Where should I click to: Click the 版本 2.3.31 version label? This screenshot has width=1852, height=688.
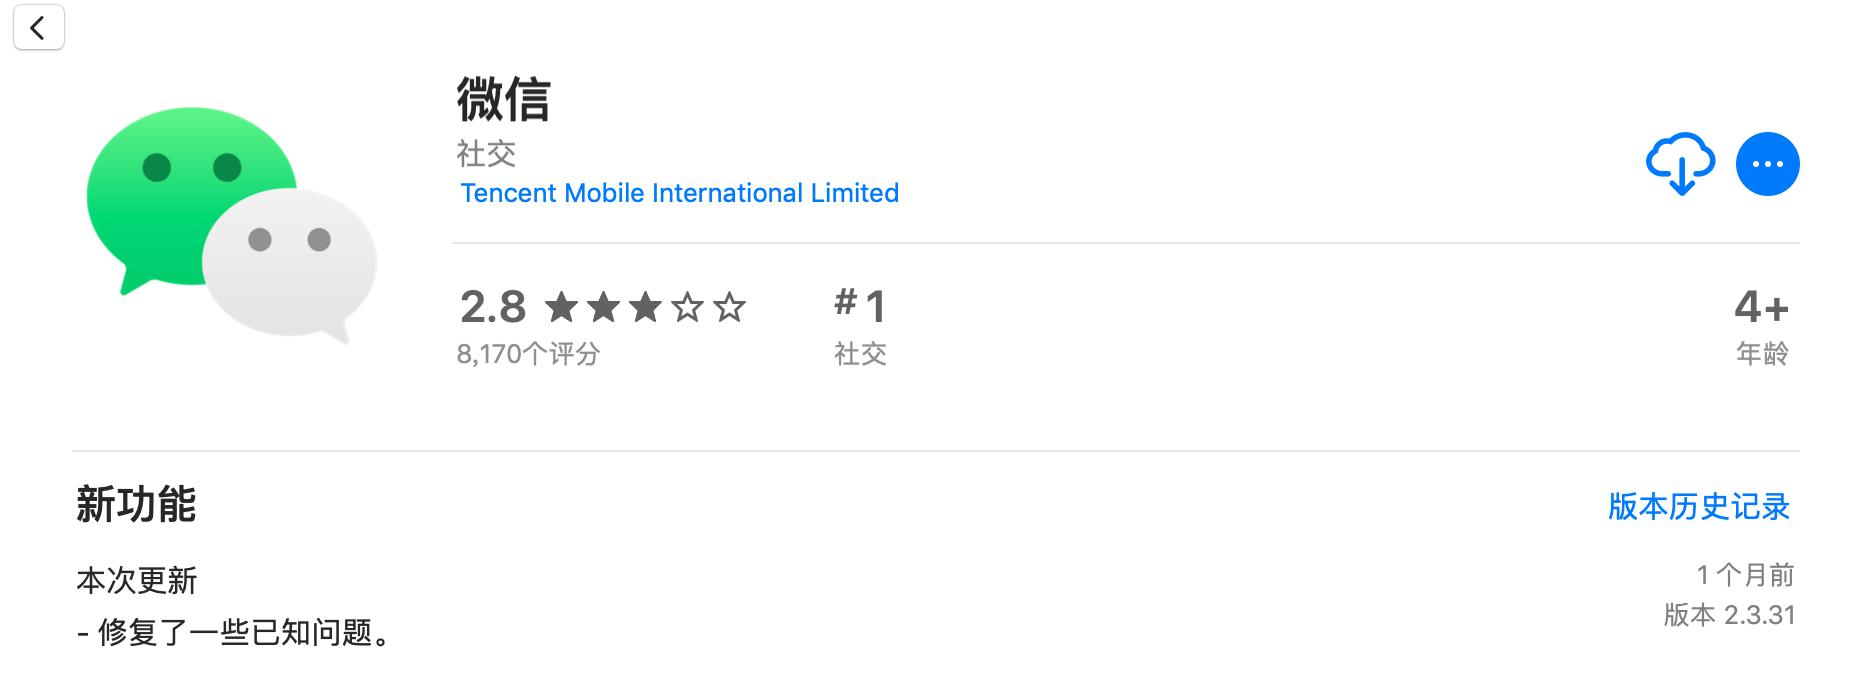(1729, 615)
